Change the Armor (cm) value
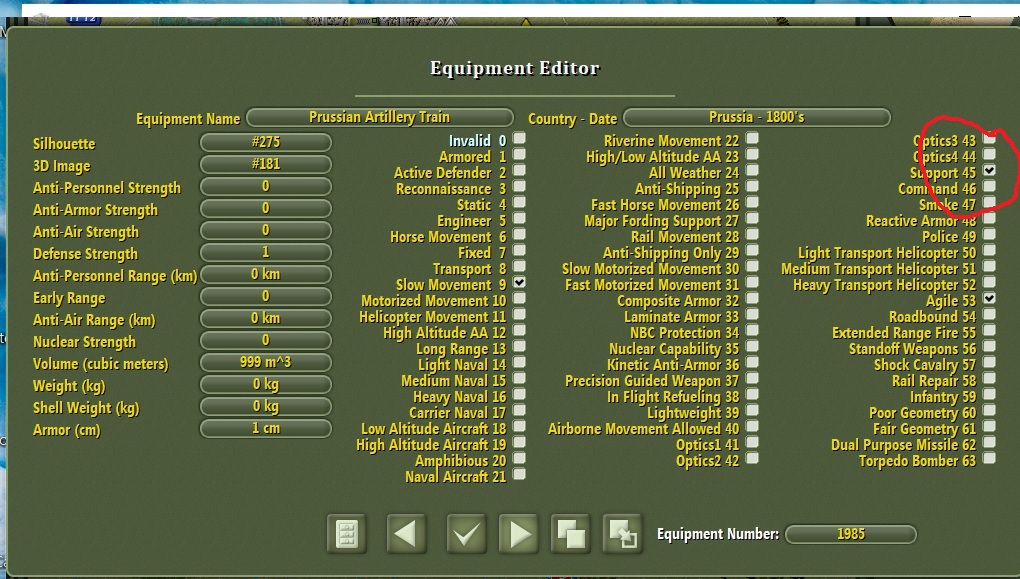1020x579 pixels. 265,429
